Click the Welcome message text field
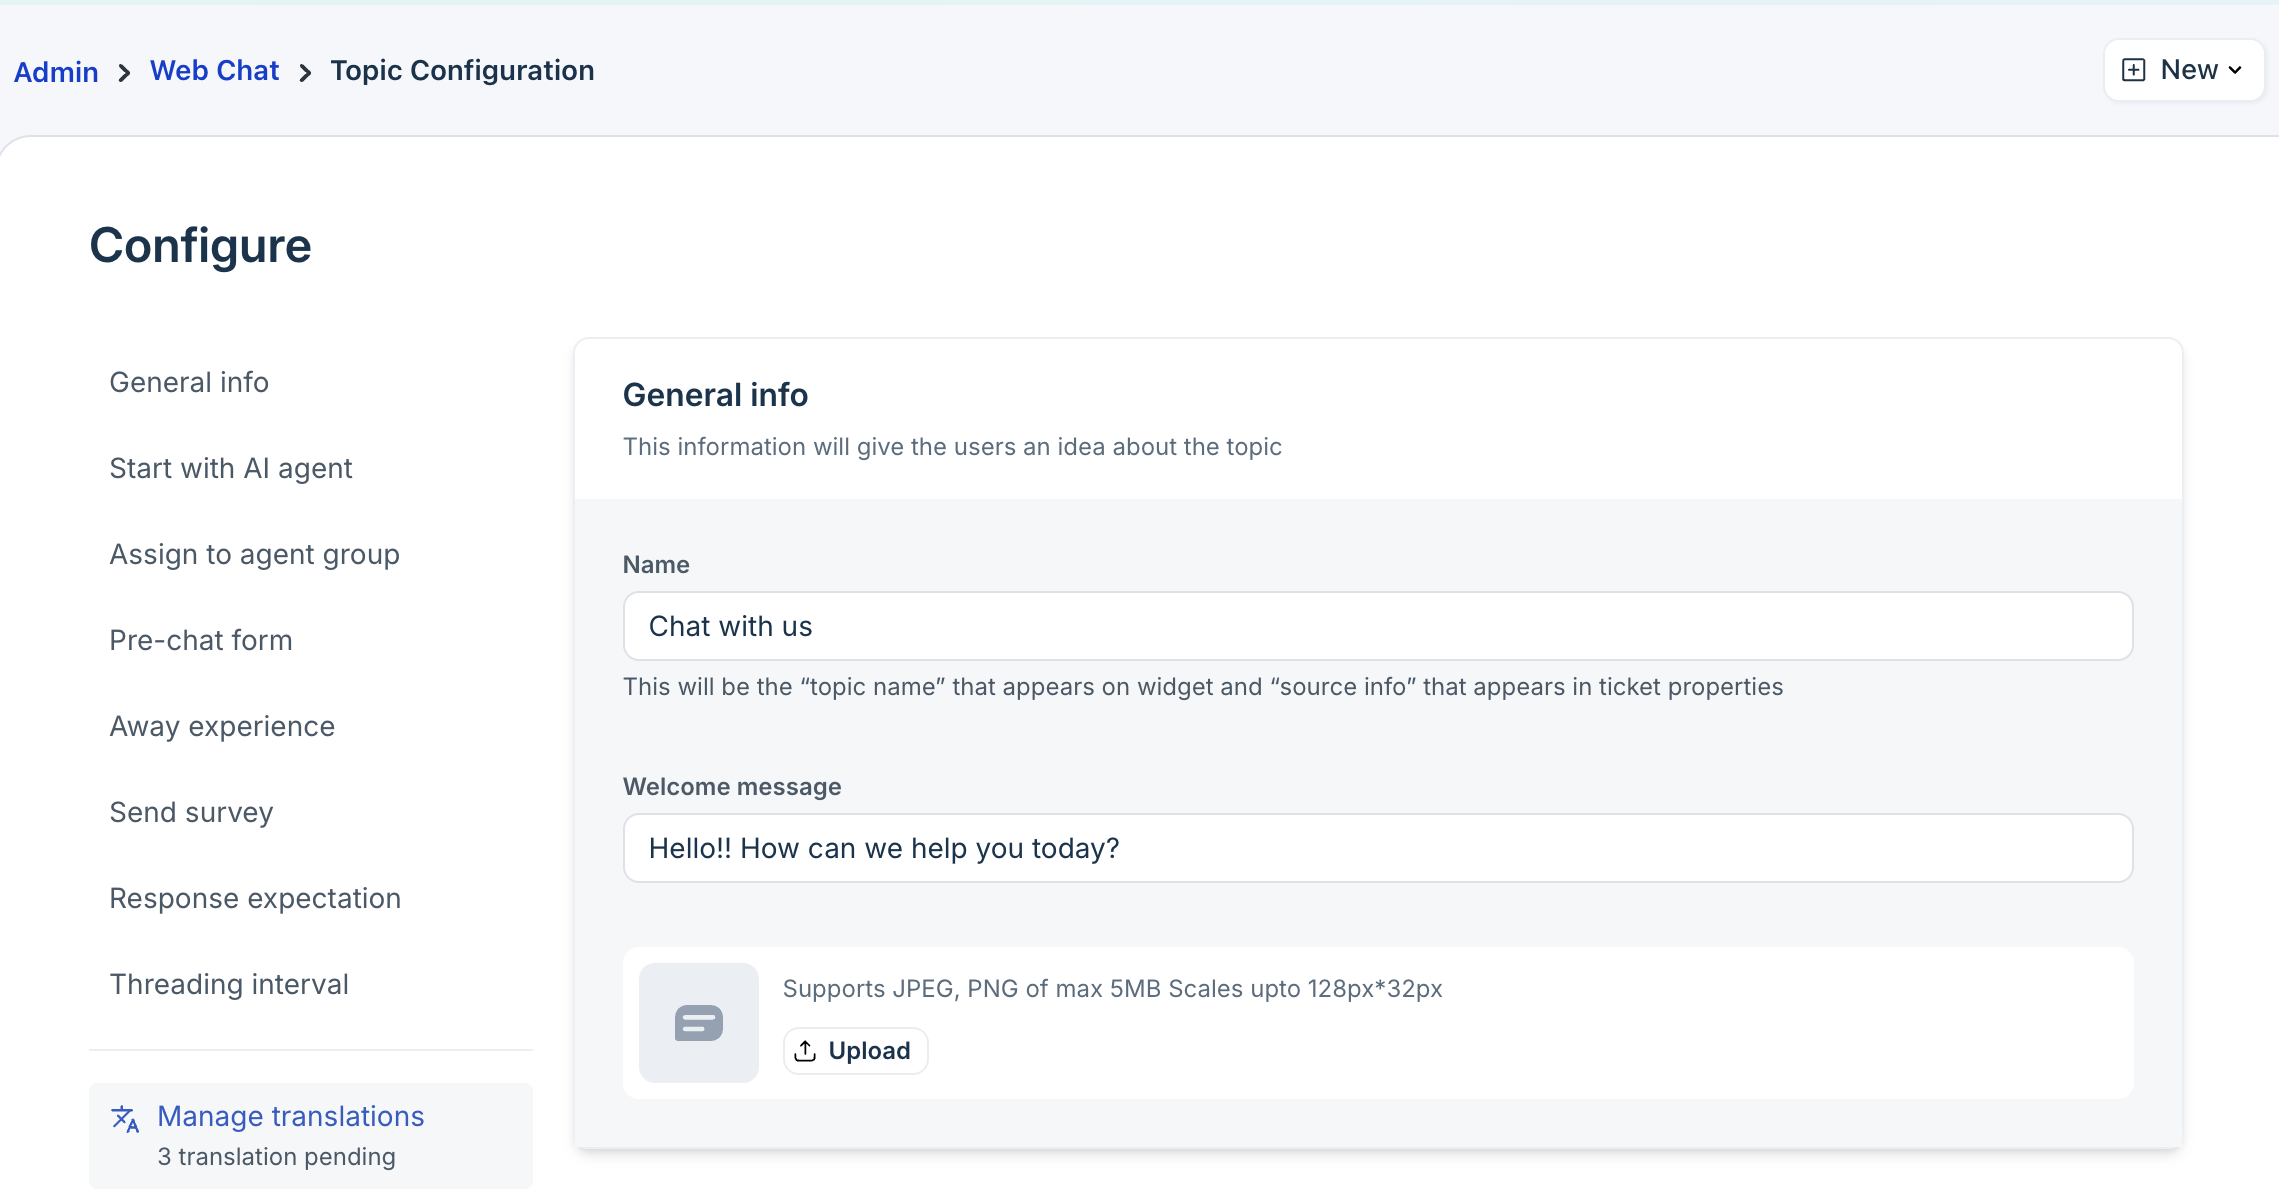The width and height of the screenshot is (2279, 1195). coord(1377,848)
